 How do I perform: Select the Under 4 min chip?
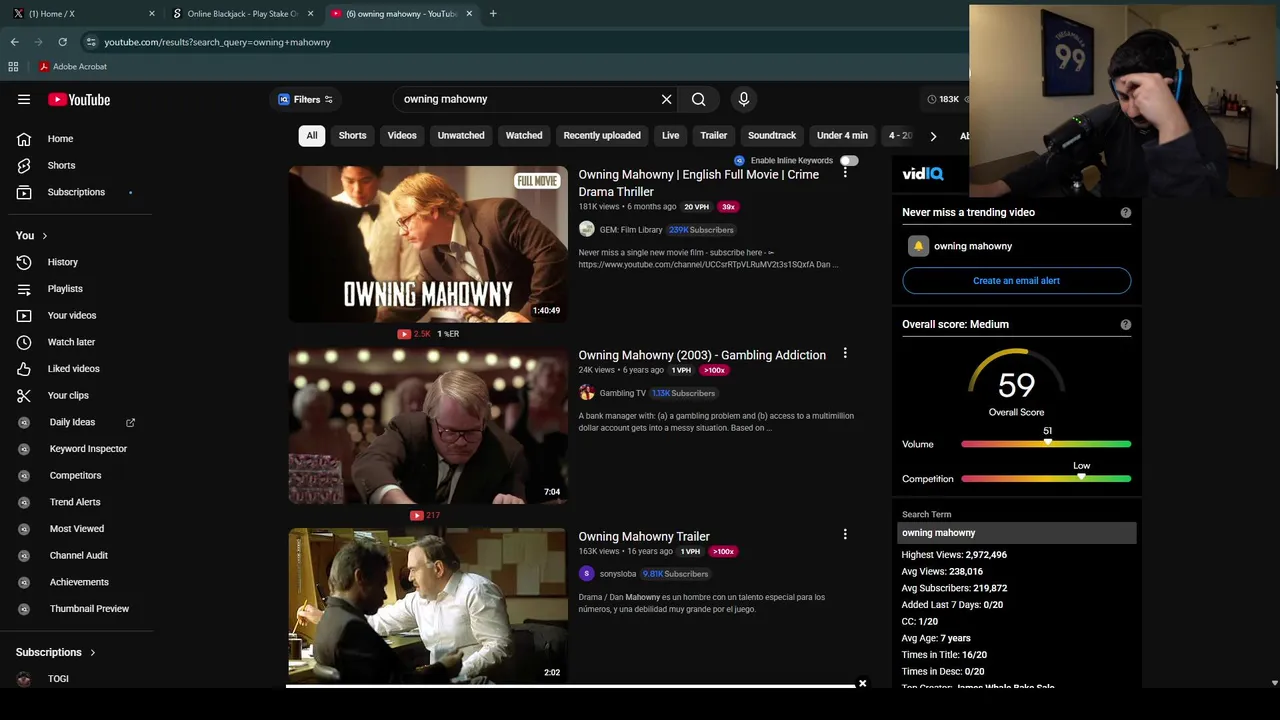(842, 135)
